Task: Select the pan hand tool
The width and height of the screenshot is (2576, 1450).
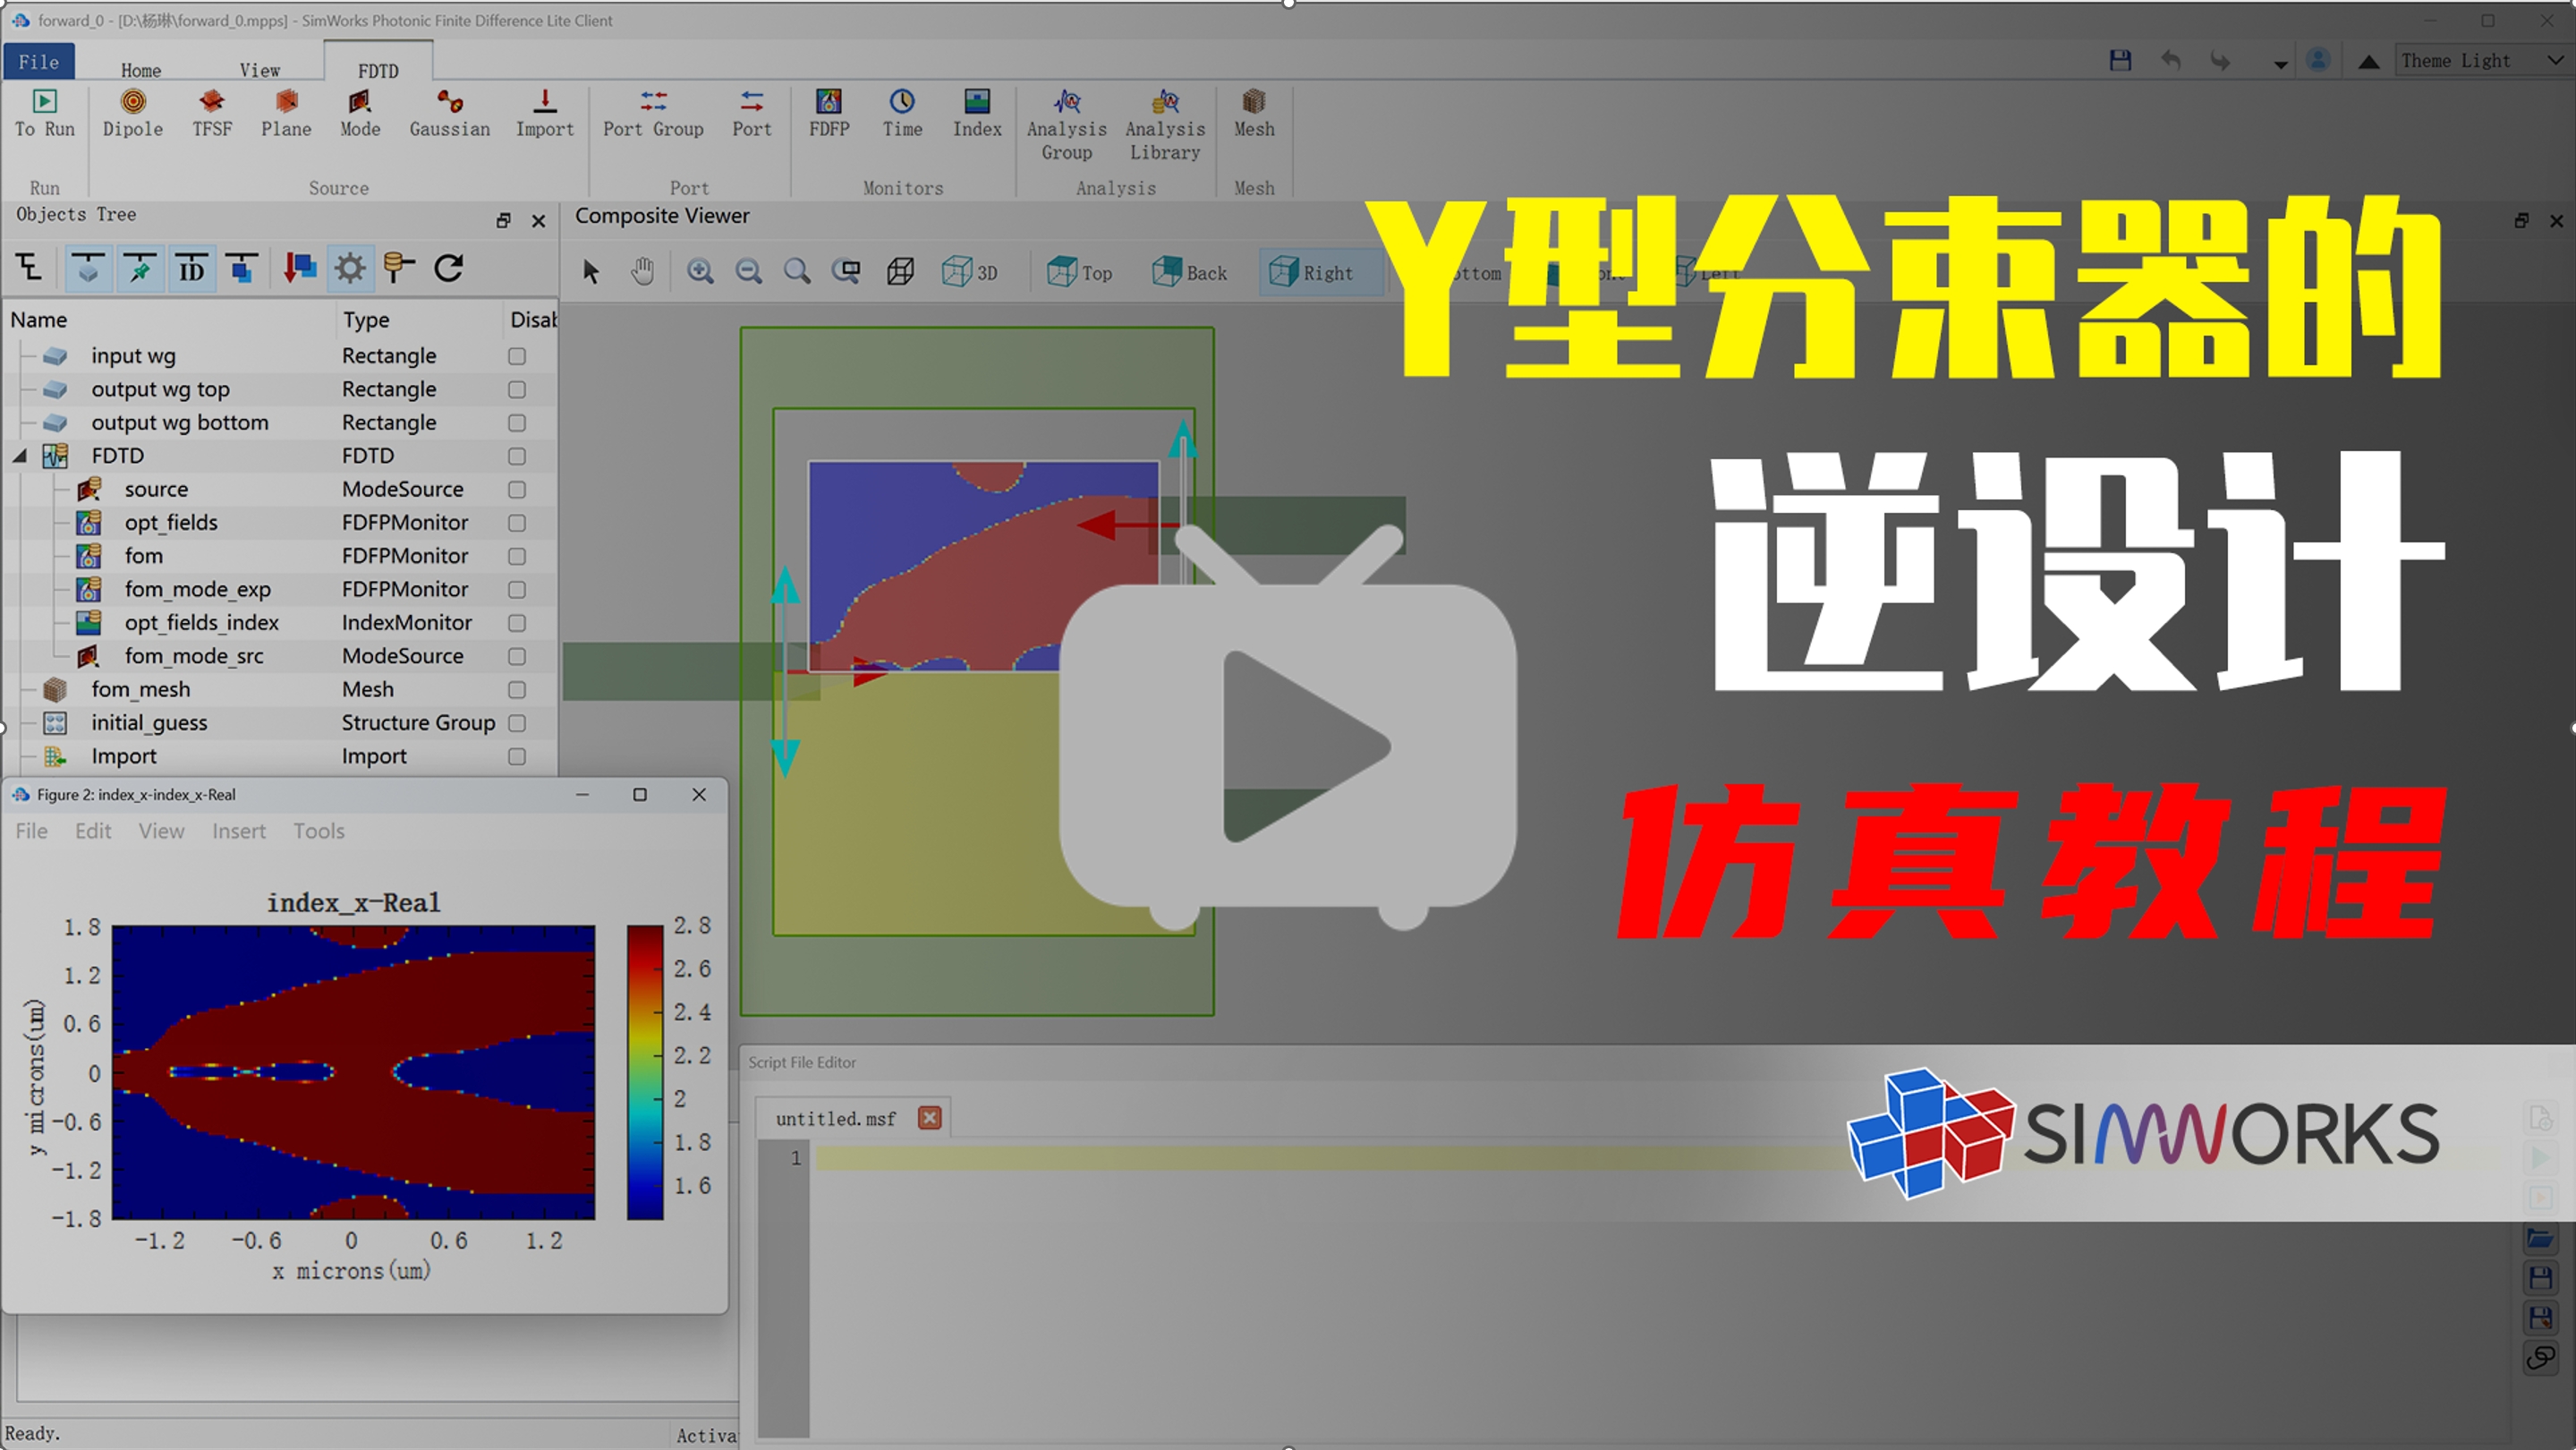Action: click(x=643, y=272)
